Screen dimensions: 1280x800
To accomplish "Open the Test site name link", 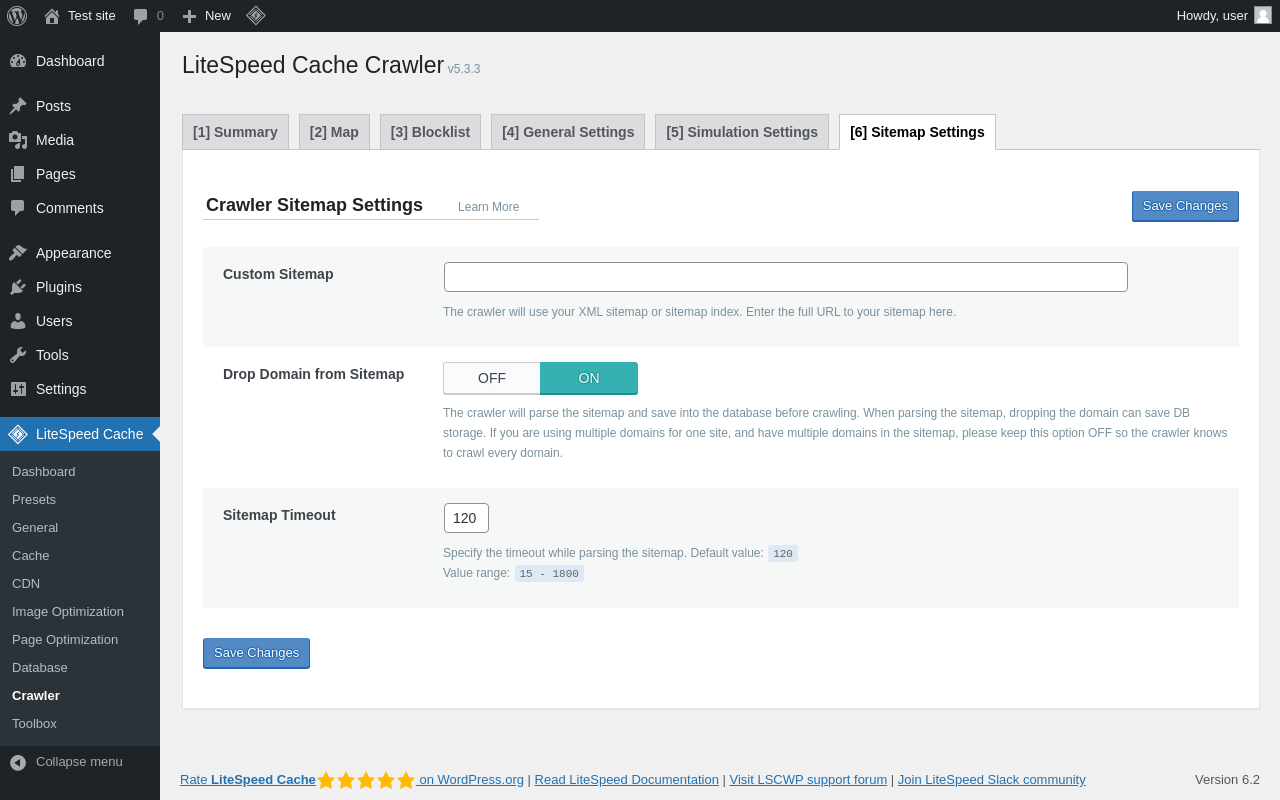I will click(92, 16).
